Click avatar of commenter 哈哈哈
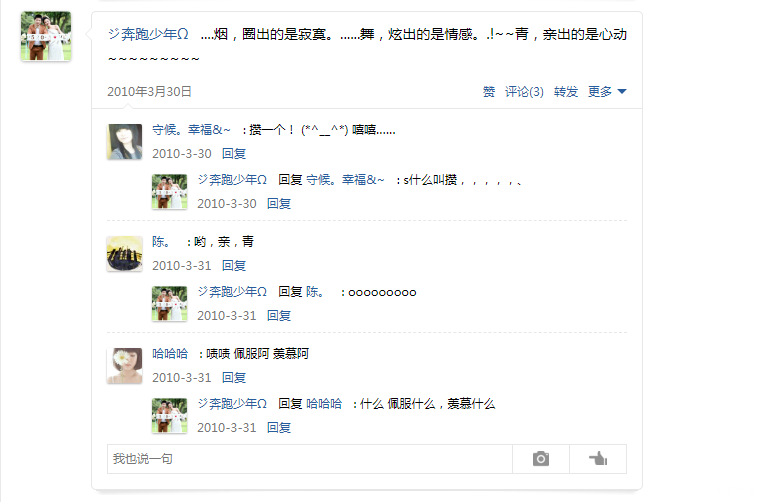Screen dimensions: 763x502 (125, 365)
